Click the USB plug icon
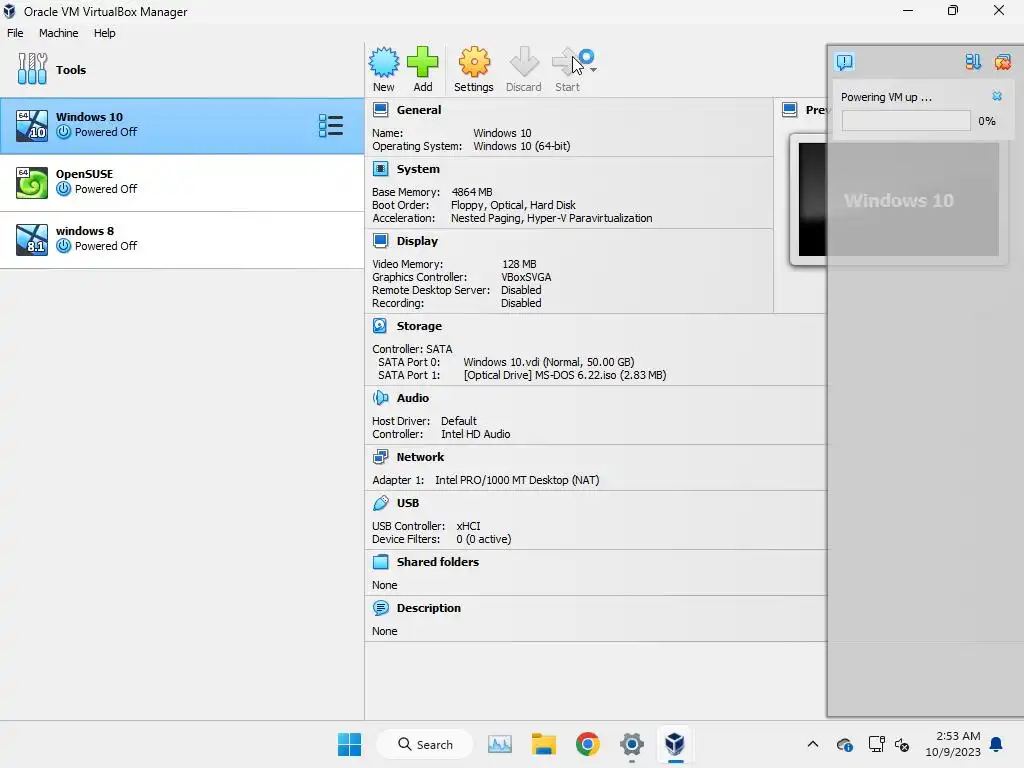 pos(380,503)
